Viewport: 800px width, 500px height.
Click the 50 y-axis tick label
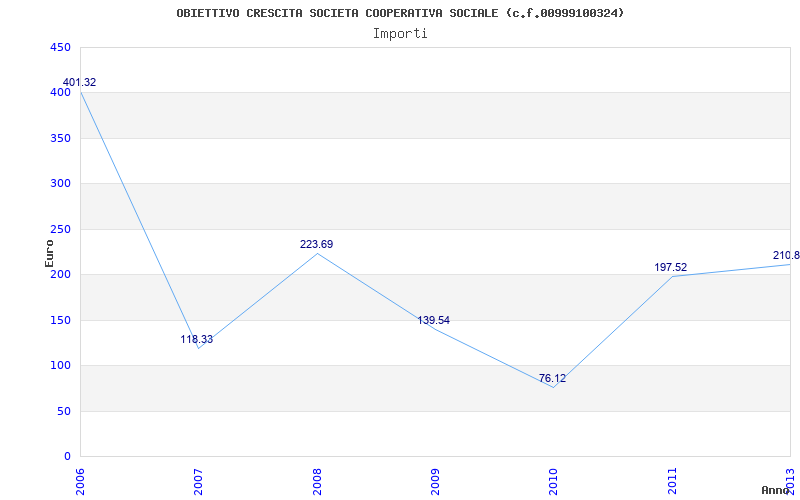pyautogui.click(x=64, y=411)
